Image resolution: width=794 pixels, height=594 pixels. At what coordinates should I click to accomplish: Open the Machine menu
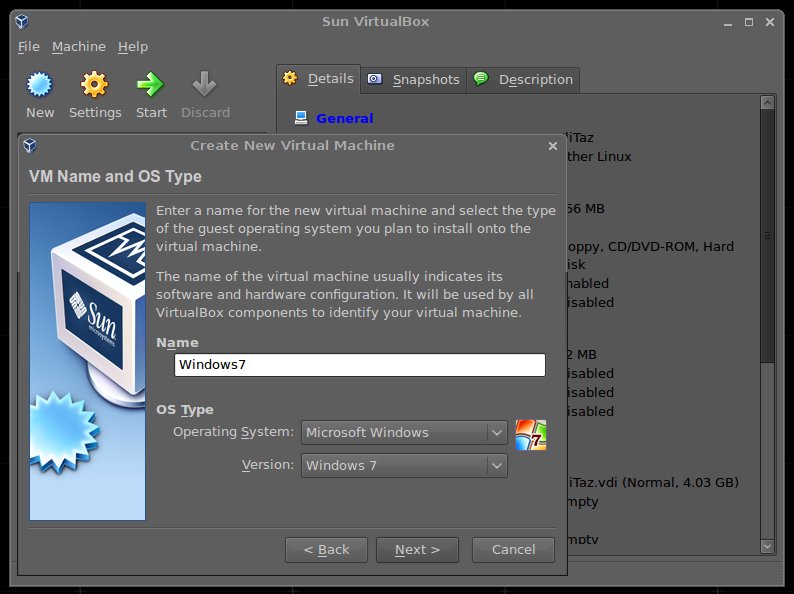click(x=79, y=47)
